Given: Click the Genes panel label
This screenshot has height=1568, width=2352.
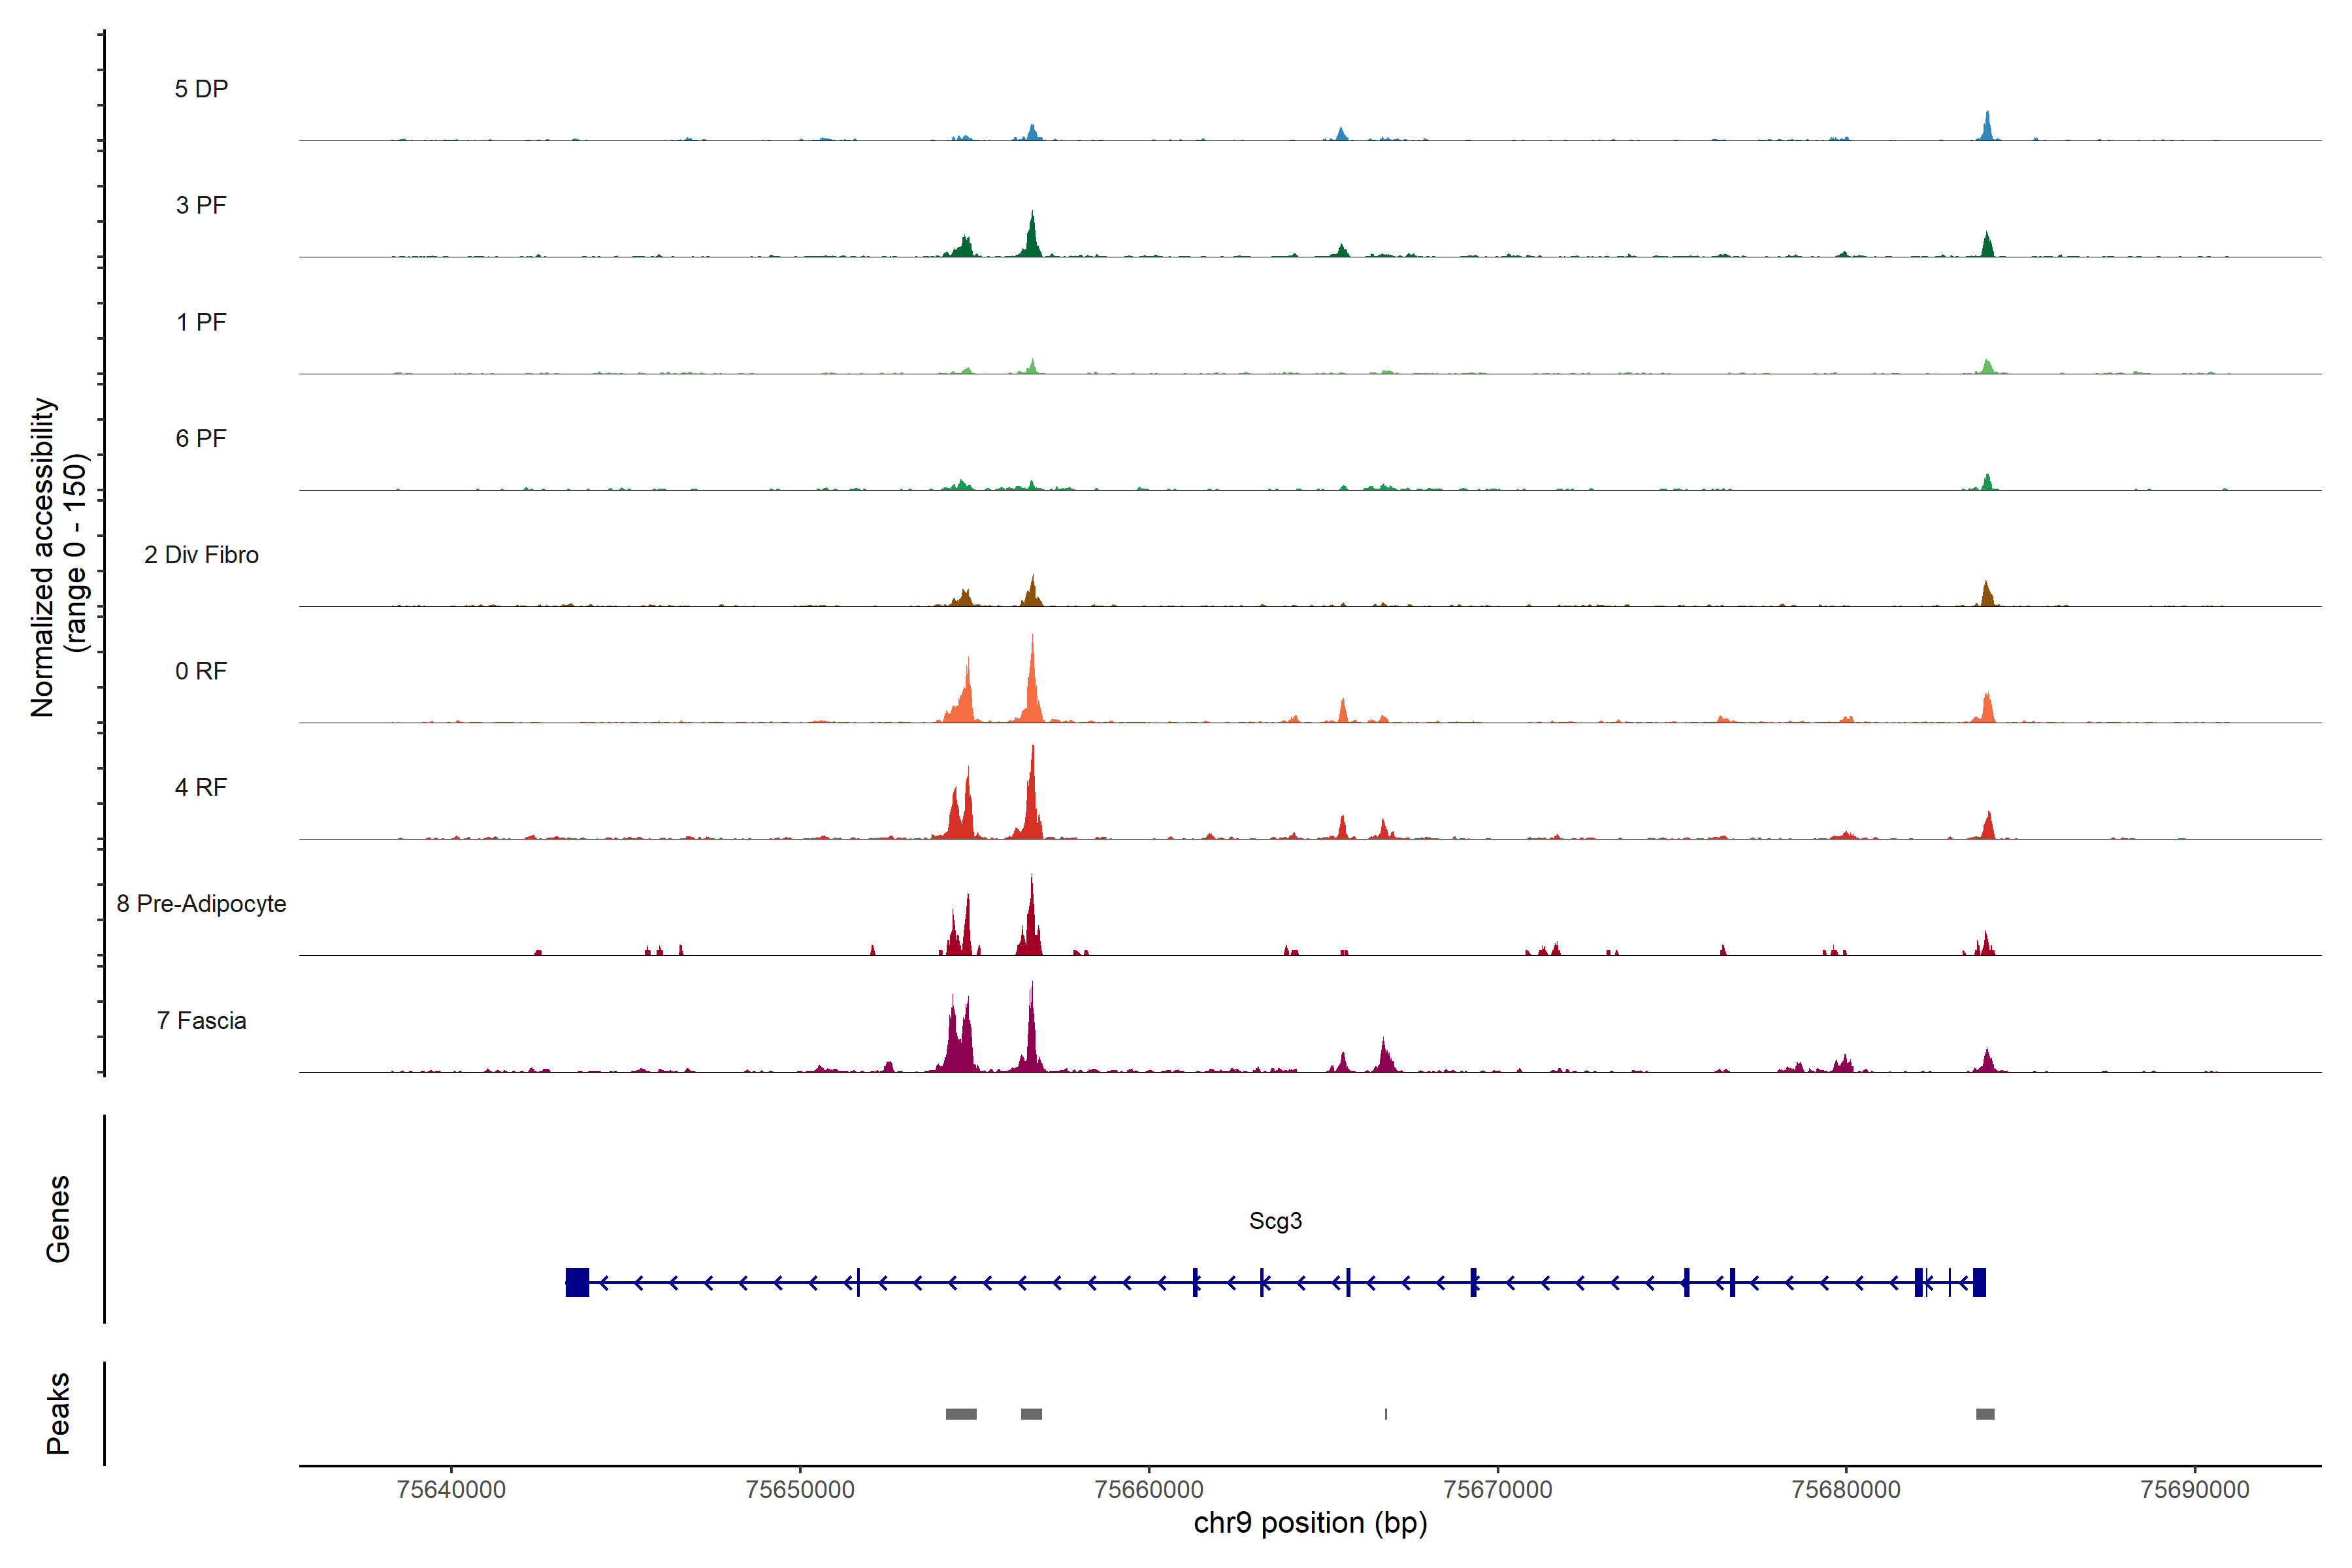Looking at the screenshot, I should point(58,1219).
